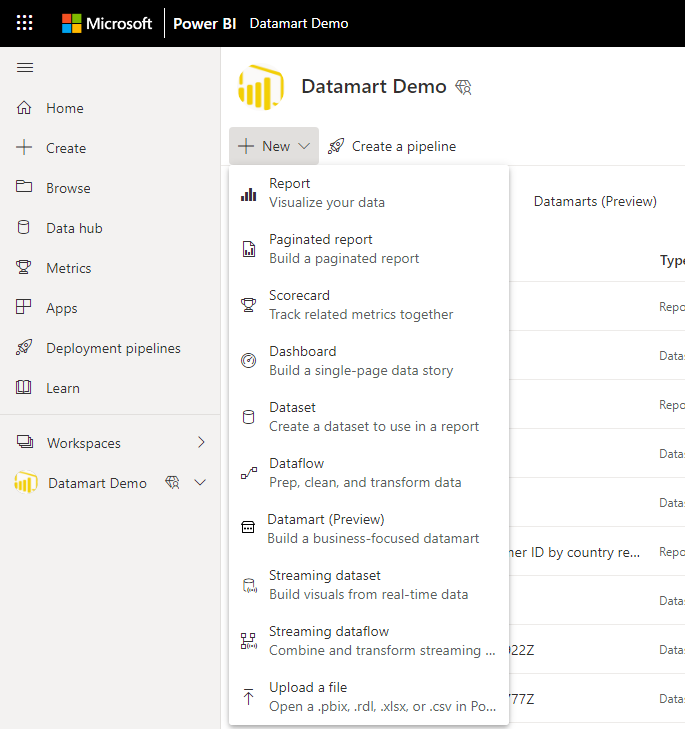Collapse the navigation pane hamburger icon
The height and width of the screenshot is (729, 685).
coord(25,68)
